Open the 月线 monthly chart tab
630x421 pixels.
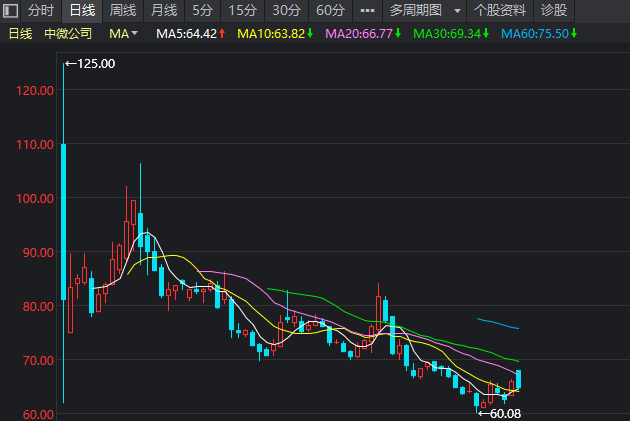pos(164,10)
